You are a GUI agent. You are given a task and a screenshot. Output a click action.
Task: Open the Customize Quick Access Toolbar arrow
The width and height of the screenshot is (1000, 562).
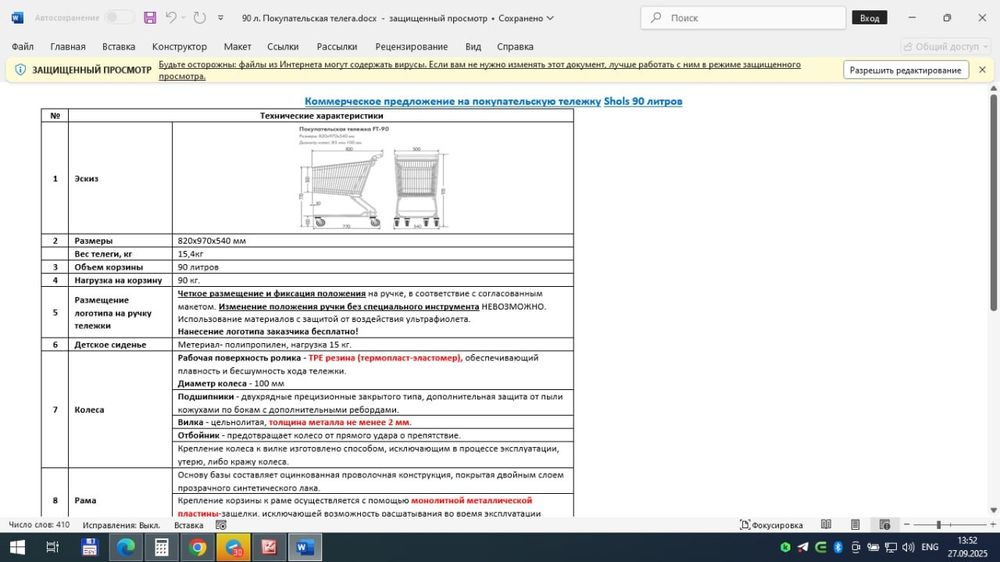[221, 18]
